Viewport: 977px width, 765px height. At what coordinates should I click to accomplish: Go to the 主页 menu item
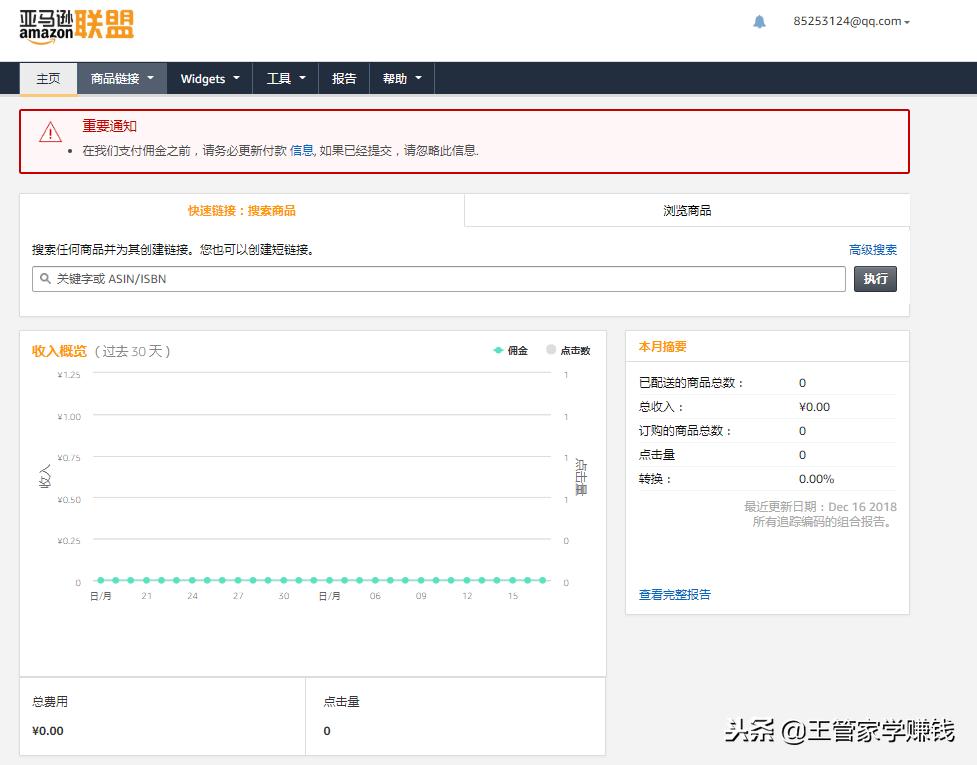[47, 77]
